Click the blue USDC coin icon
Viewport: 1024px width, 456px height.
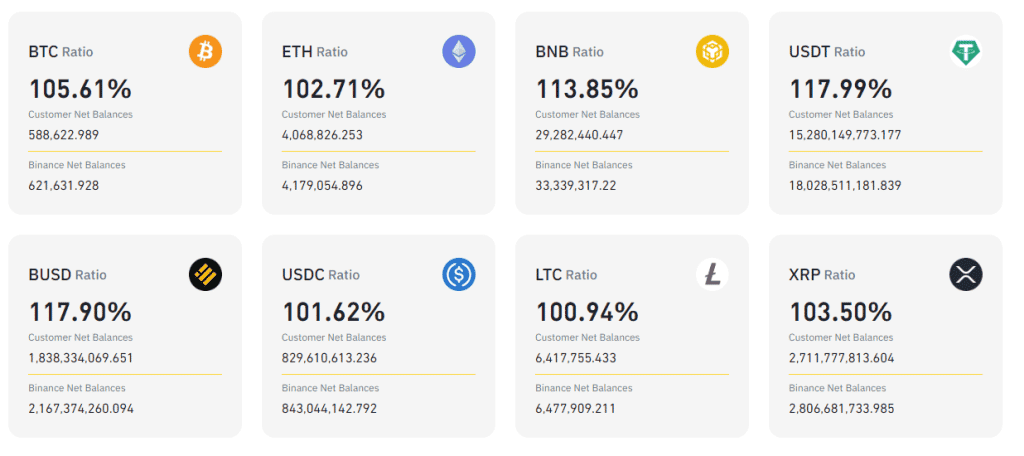pos(458,275)
